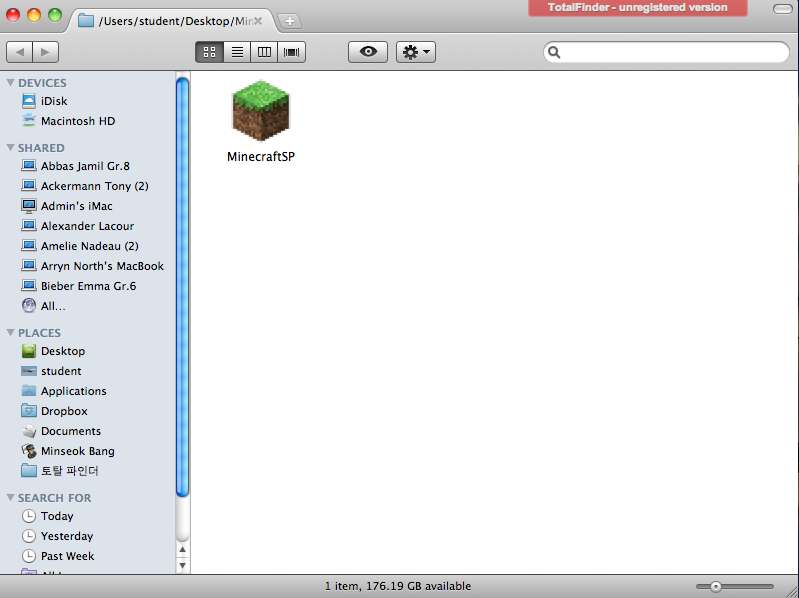Switch to Cover Flow view
799x598 pixels.
tap(291, 52)
